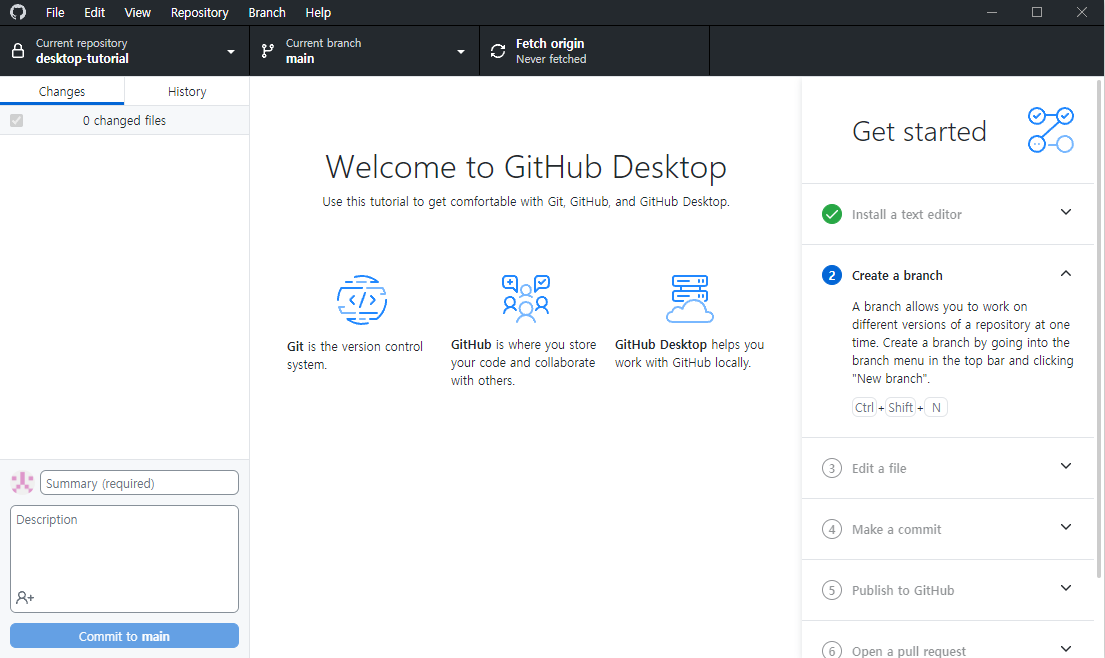Click the 'main' branch name text
The image size is (1105, 658).
tap(300, 58)
